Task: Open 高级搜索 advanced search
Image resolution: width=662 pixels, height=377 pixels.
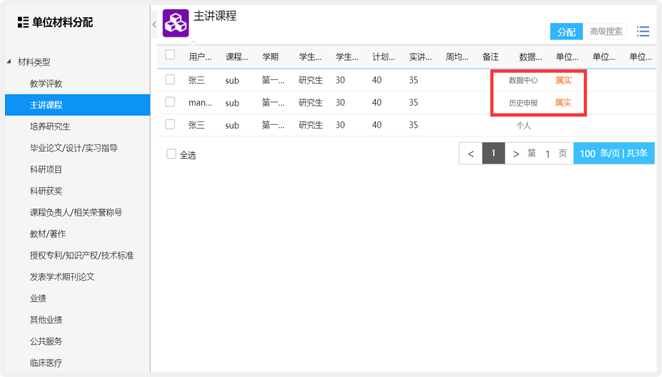Action: pyautogui.click(x=606, y=31)
